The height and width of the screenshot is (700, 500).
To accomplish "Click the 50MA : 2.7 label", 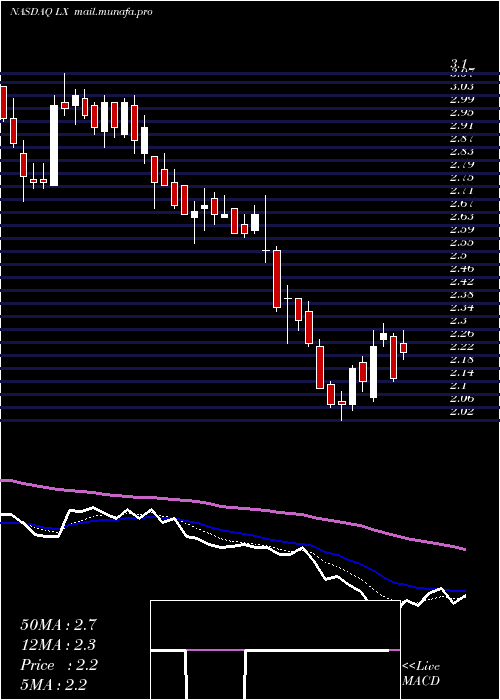I will (58, 625).
